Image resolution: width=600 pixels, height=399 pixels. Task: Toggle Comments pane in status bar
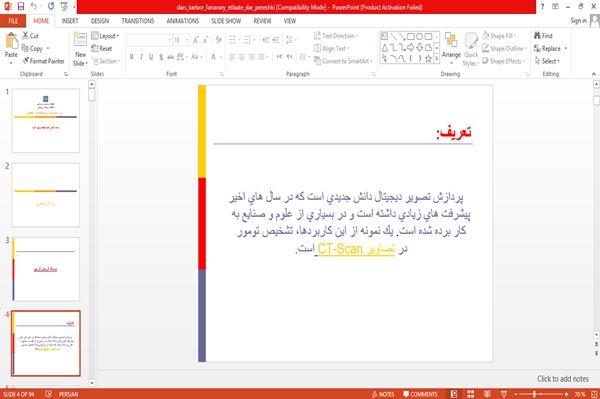tap(420, 394)
